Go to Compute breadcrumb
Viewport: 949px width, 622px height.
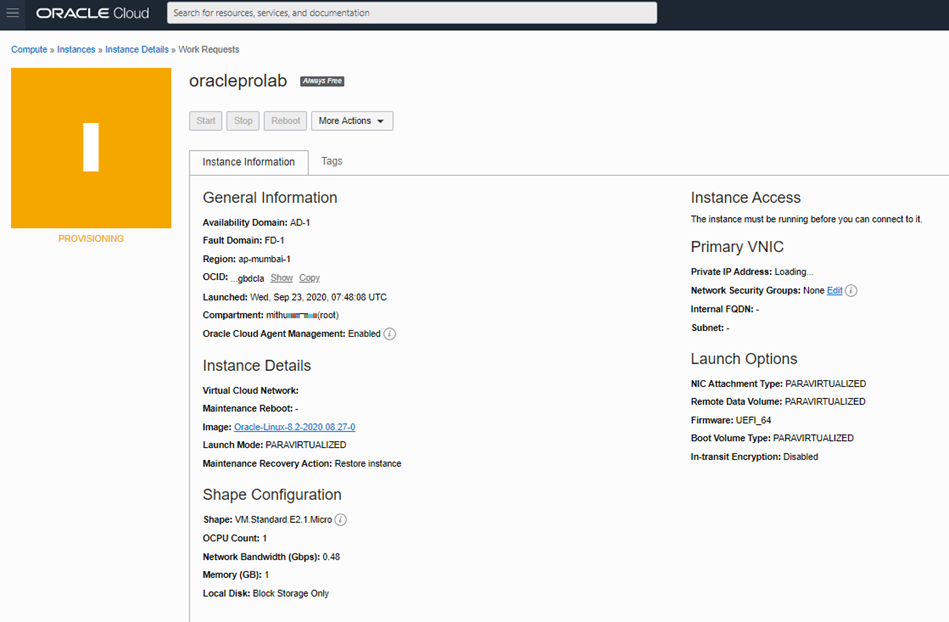coord(29,50)
